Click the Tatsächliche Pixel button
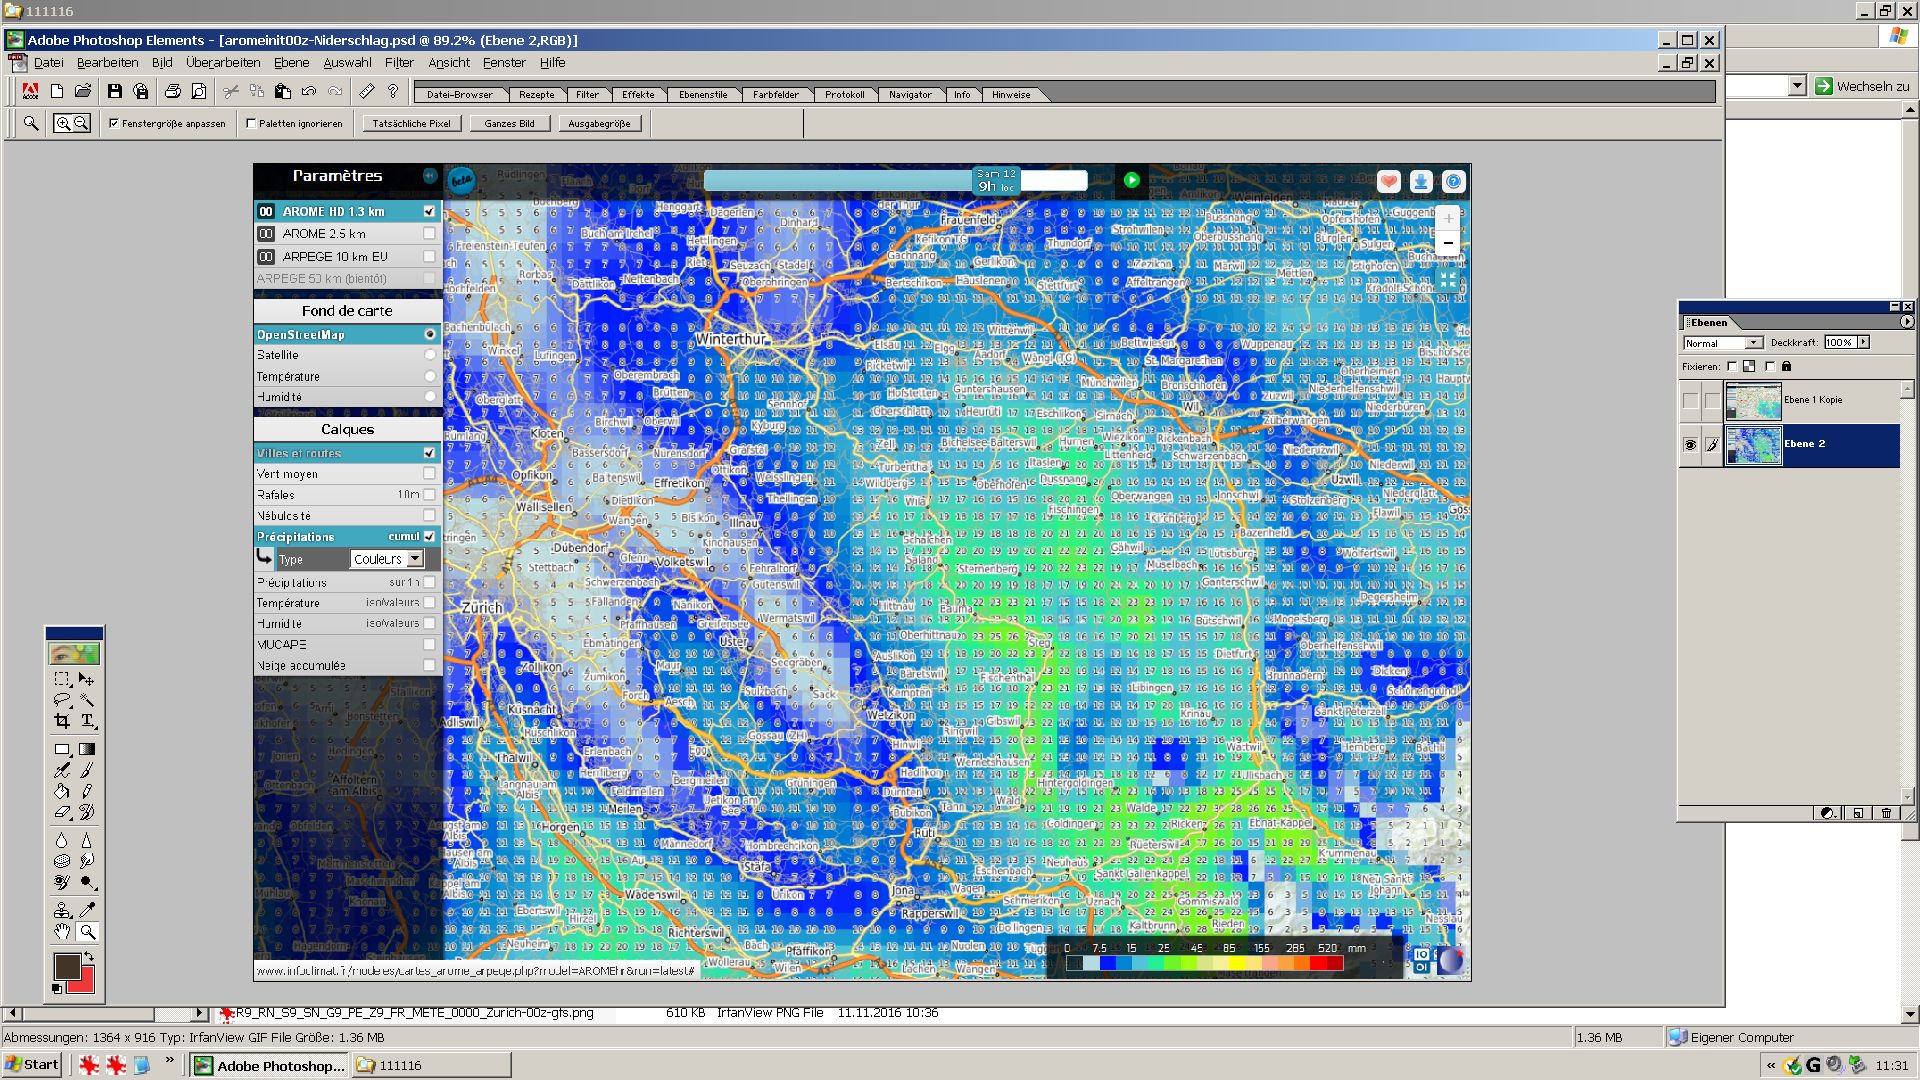1920x1080 pixels. pyautogui.click(x=411, y=124)
